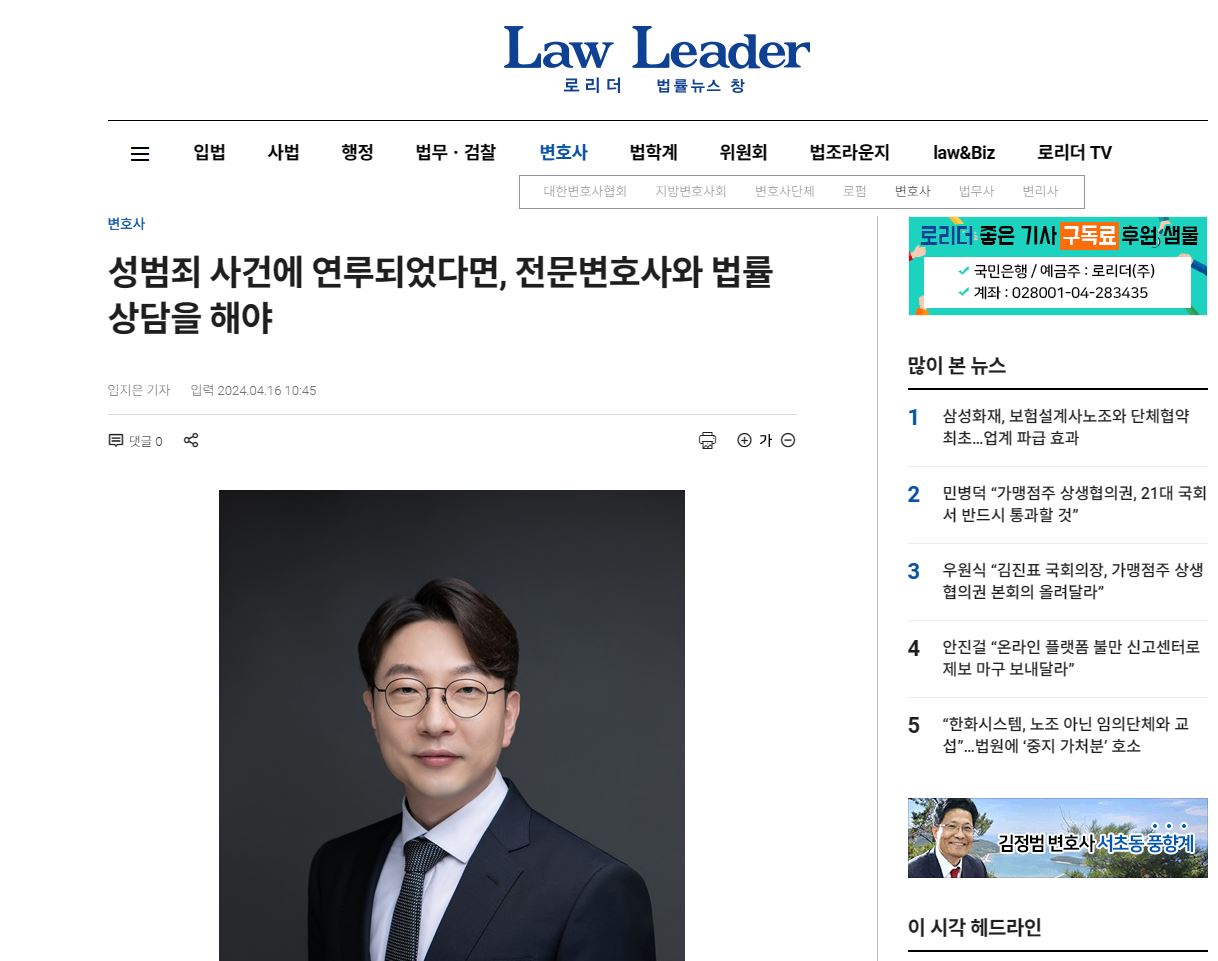This screenshot has width=1218, height=961.
Task: Select the 로펌 submenu item
Action: tap(854, 191)
